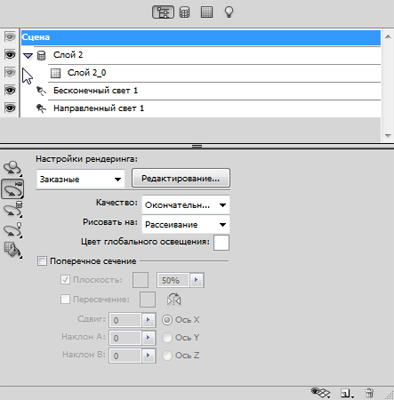Select the Ось Z radio button
Viewport: 394px width, 400px height.
[167, 356]
